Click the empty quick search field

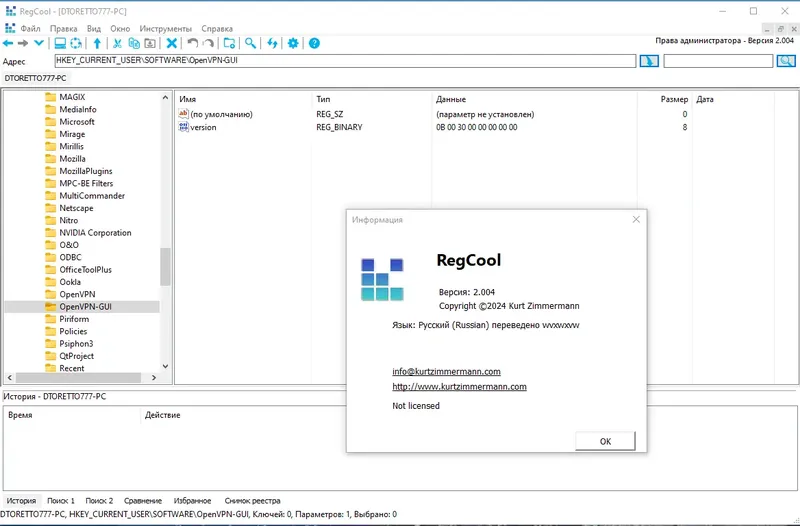click(x=718, y=61)
